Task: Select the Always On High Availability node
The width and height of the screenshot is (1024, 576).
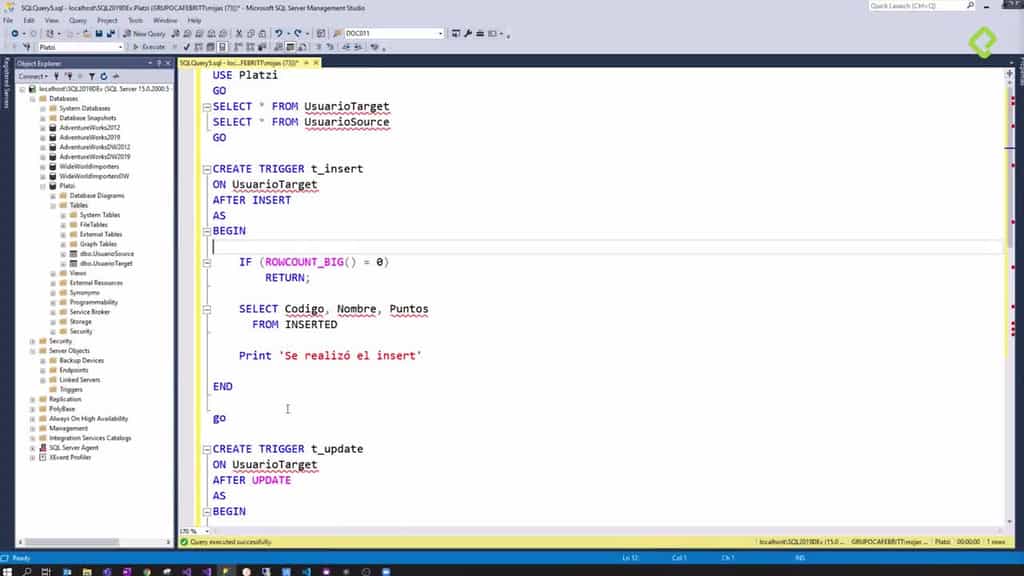Action: [88, 419]
